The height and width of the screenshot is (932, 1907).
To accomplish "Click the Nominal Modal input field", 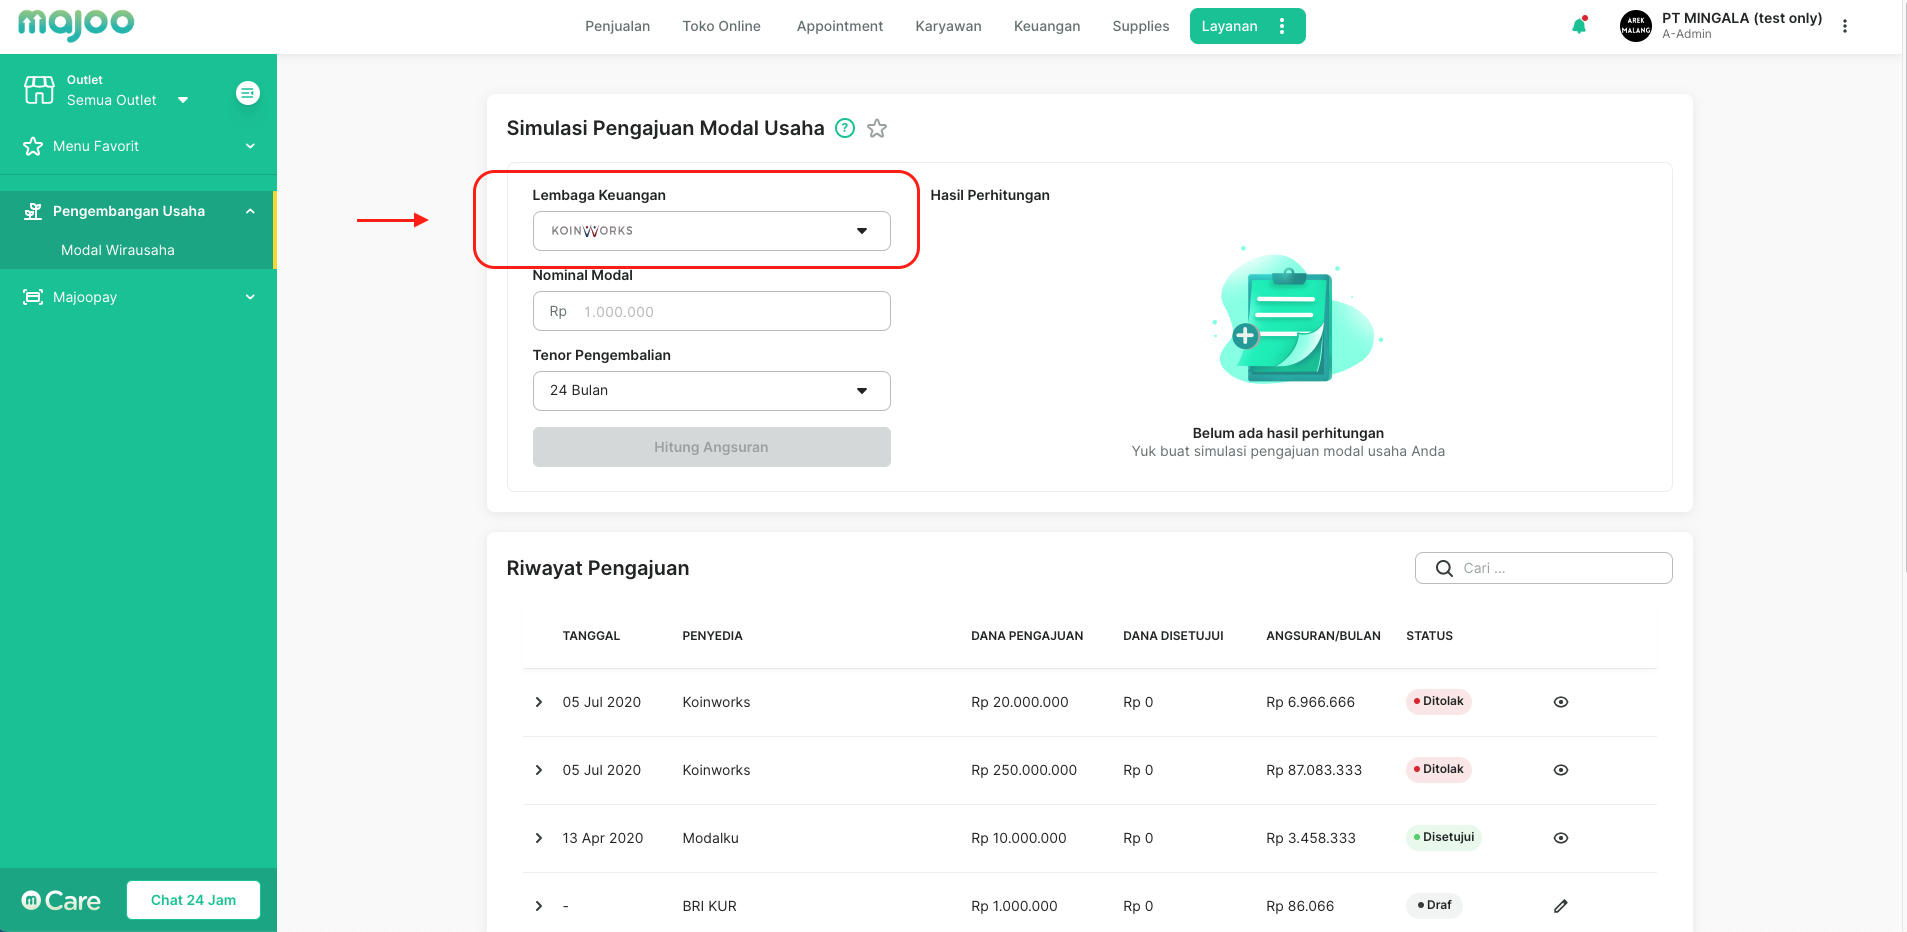I will 711,311.
